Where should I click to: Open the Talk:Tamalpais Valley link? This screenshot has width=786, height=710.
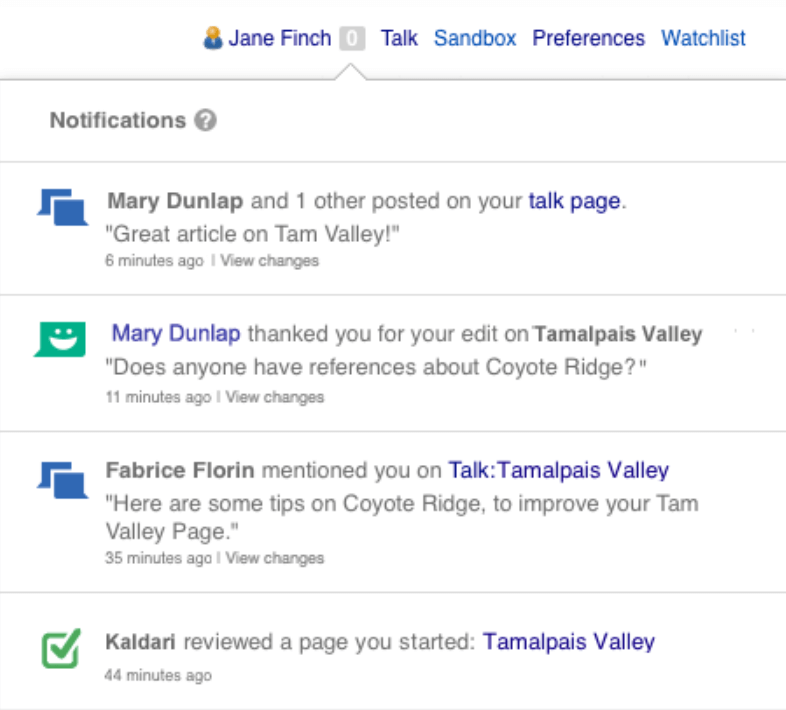pos(558,470)
